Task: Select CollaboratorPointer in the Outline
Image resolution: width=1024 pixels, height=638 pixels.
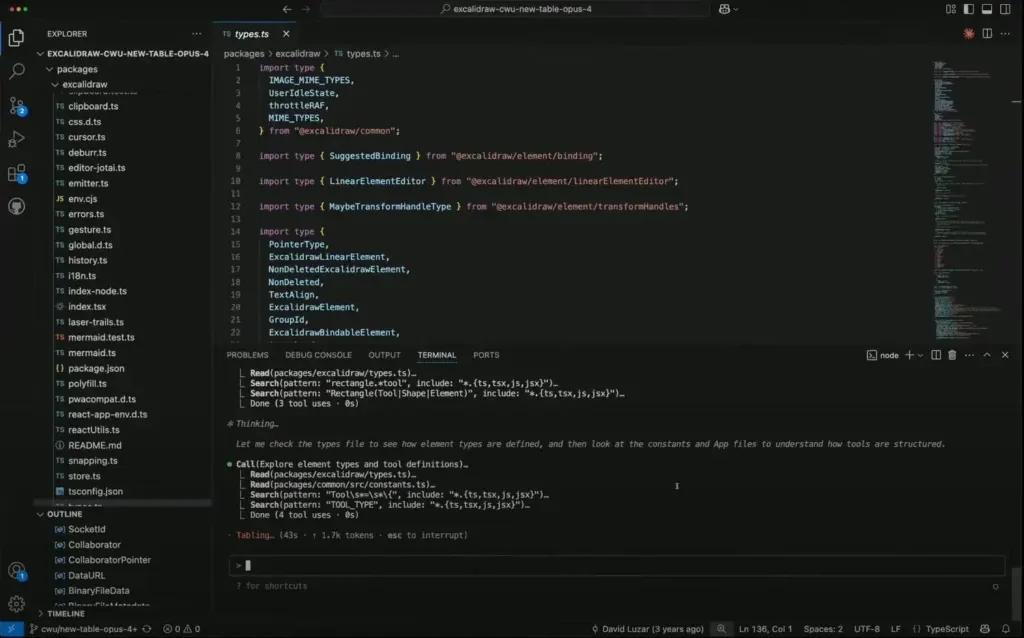Action: click(109, 560)
